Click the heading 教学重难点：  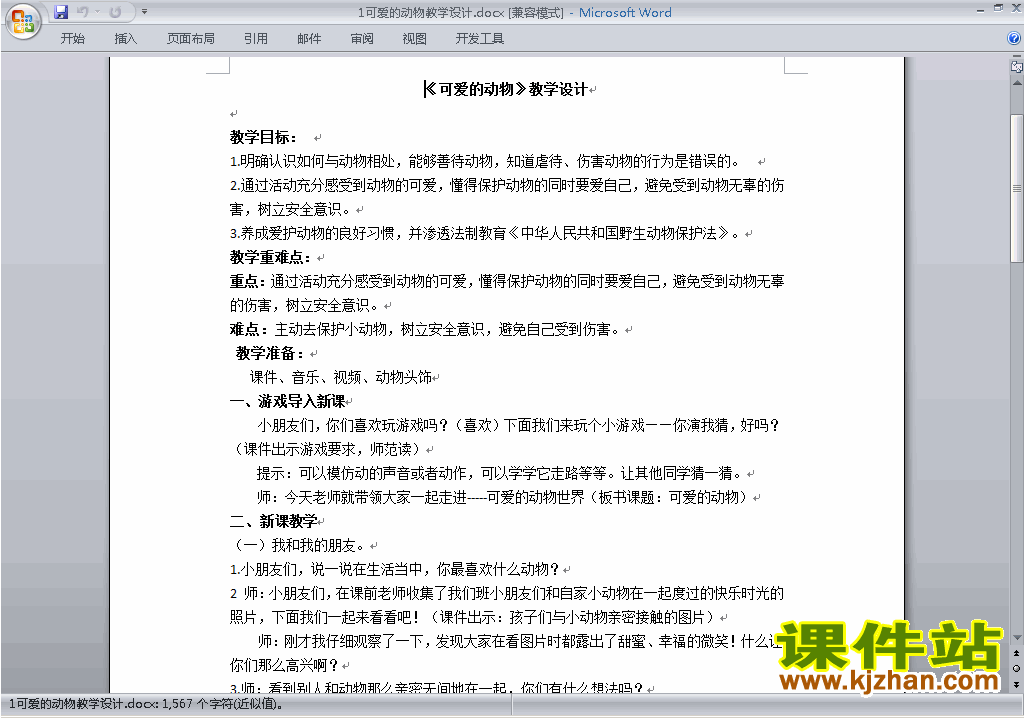pos(270,257)
